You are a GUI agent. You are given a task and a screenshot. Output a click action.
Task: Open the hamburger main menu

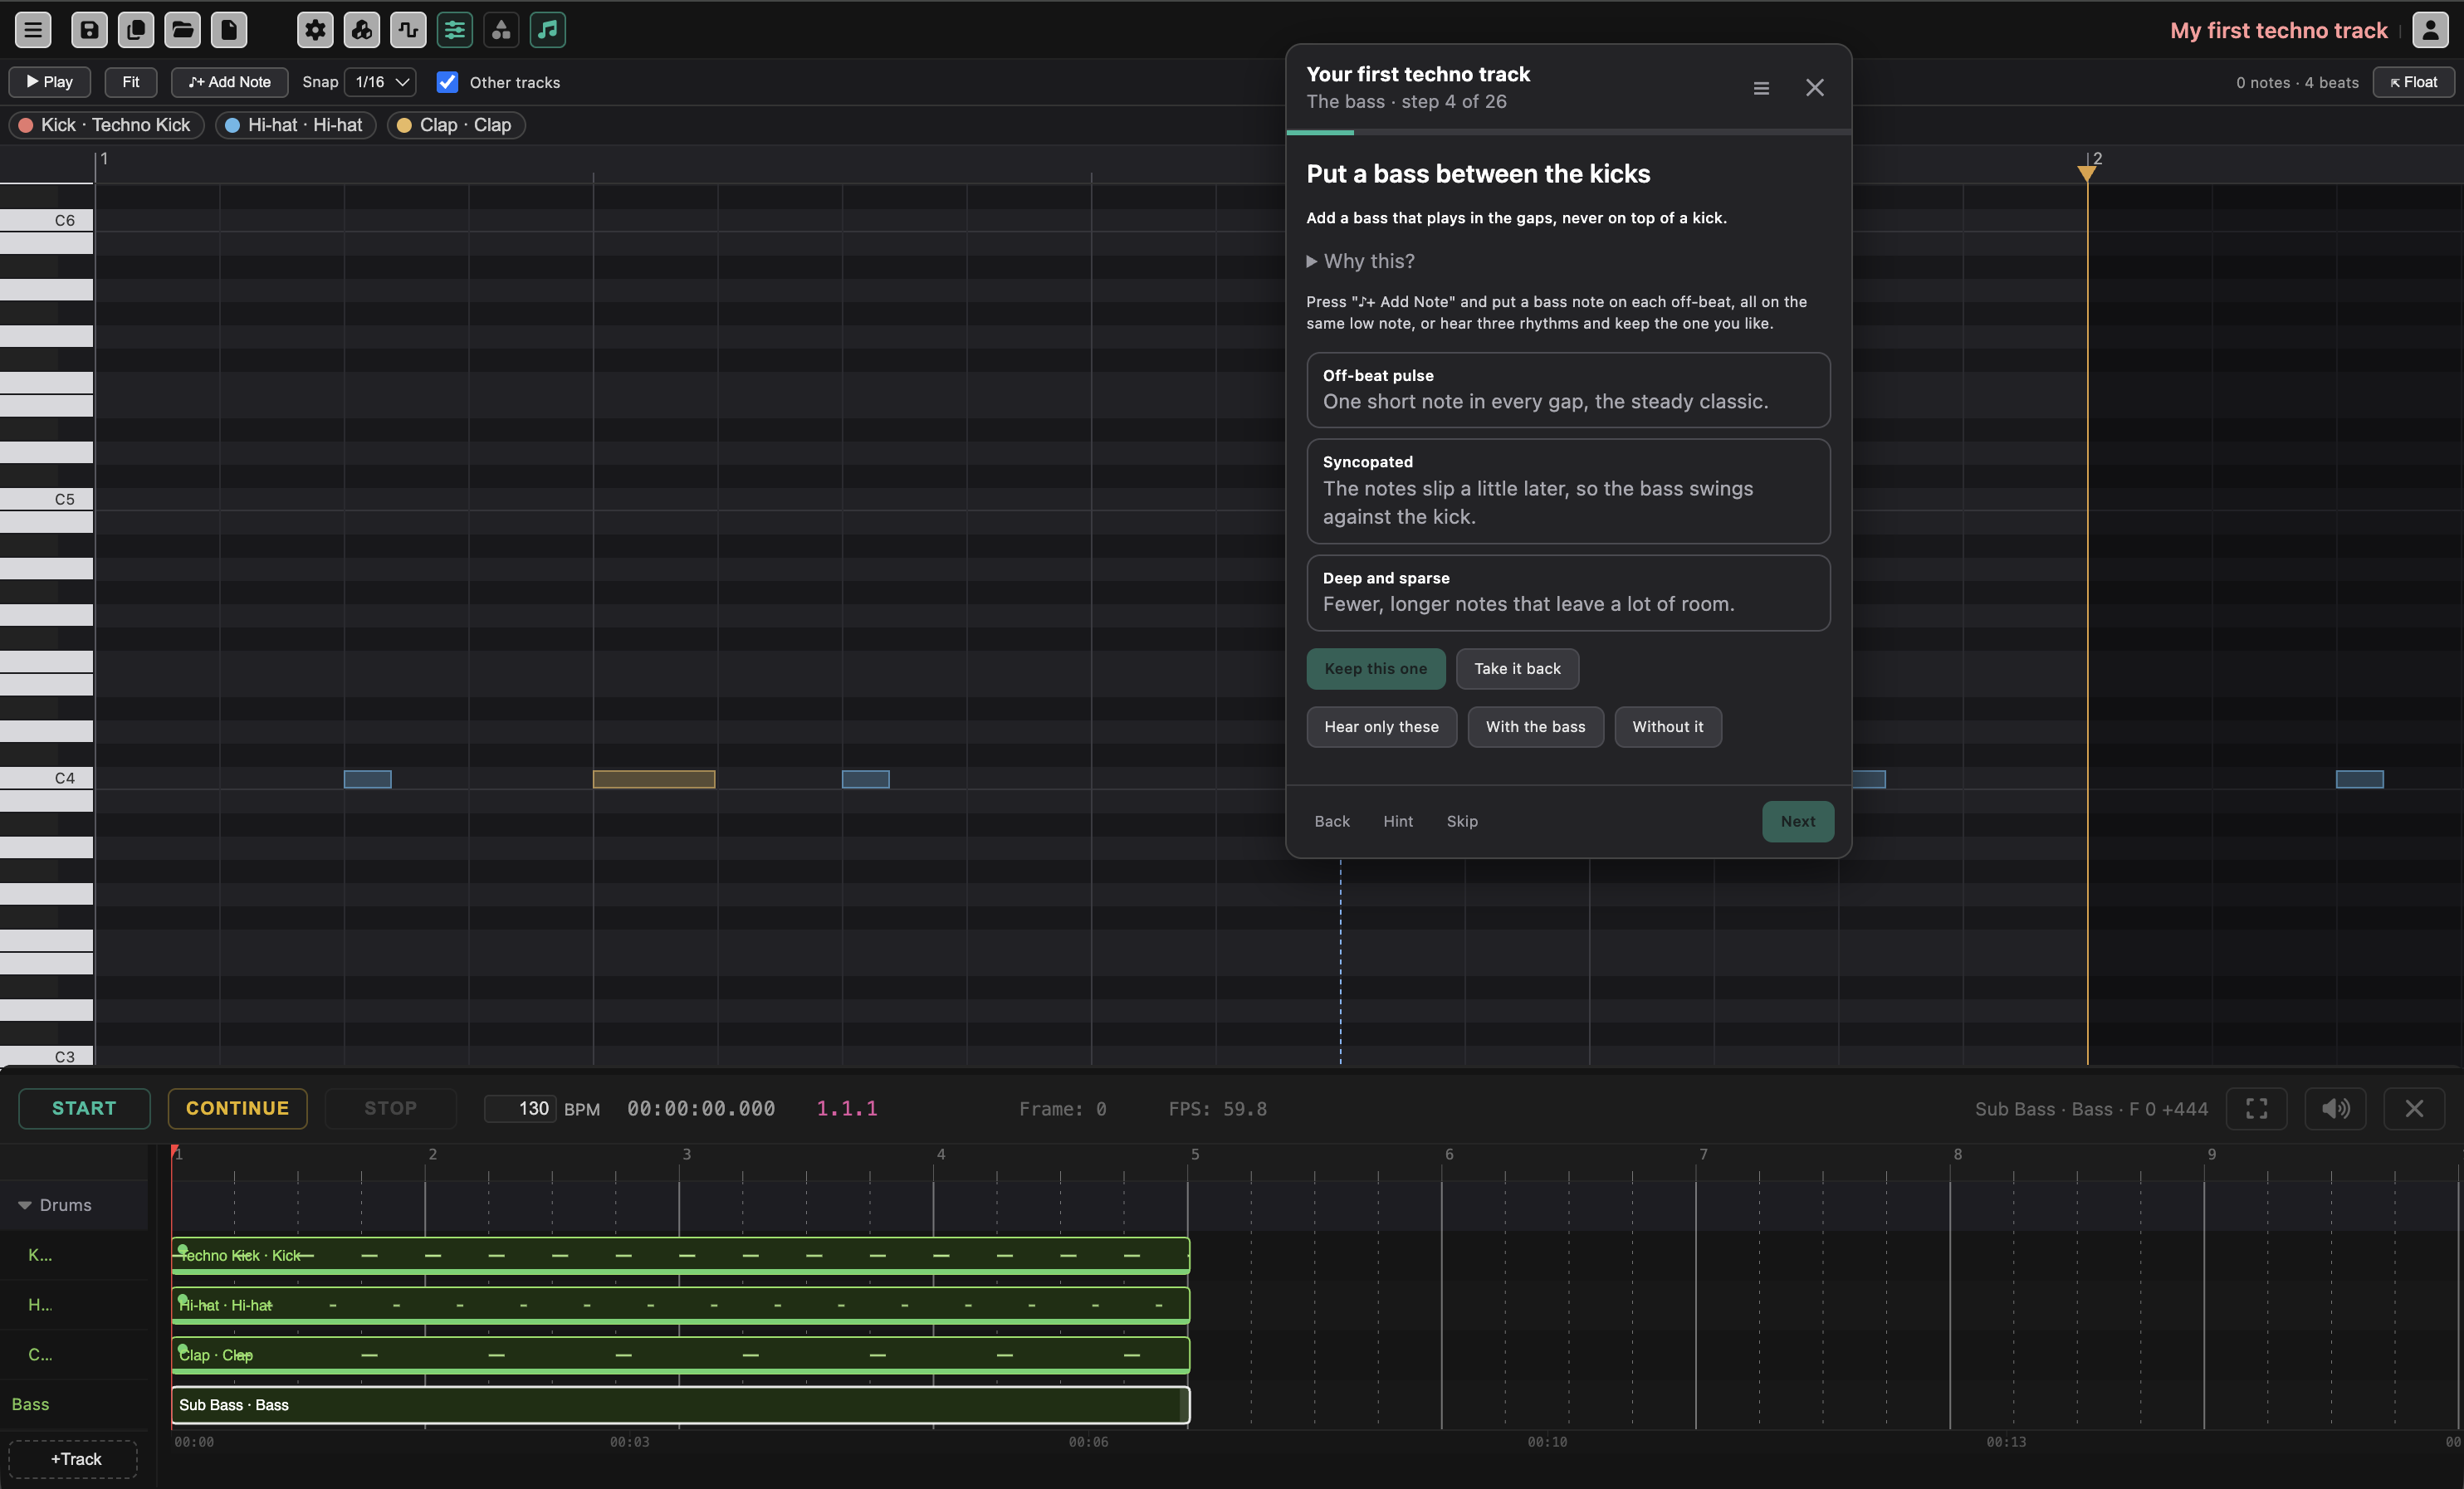click(x=33, y=30)
